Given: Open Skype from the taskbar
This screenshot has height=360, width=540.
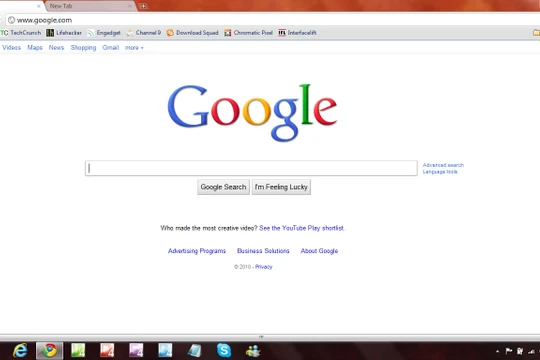Looking at the screenshot, I should tap(224, 350).
